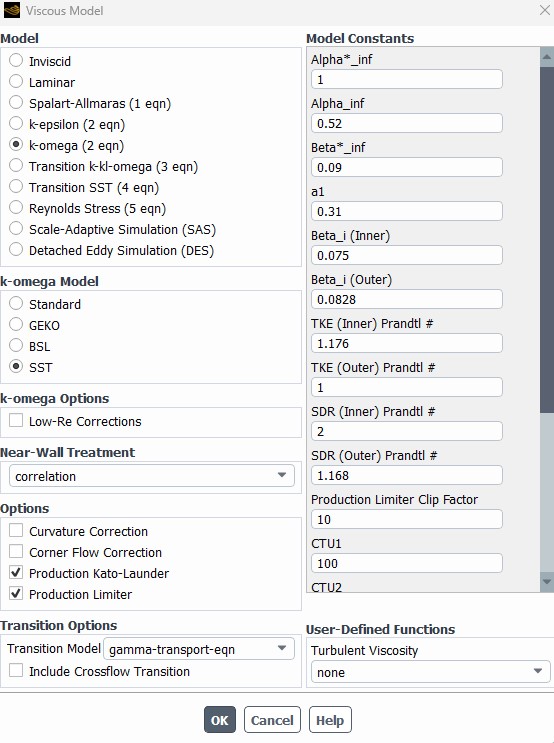Screen dimensions: 554x743
Task: Click Cancel to discard changes
Action: pyautogui.click(x=272, y=720)
